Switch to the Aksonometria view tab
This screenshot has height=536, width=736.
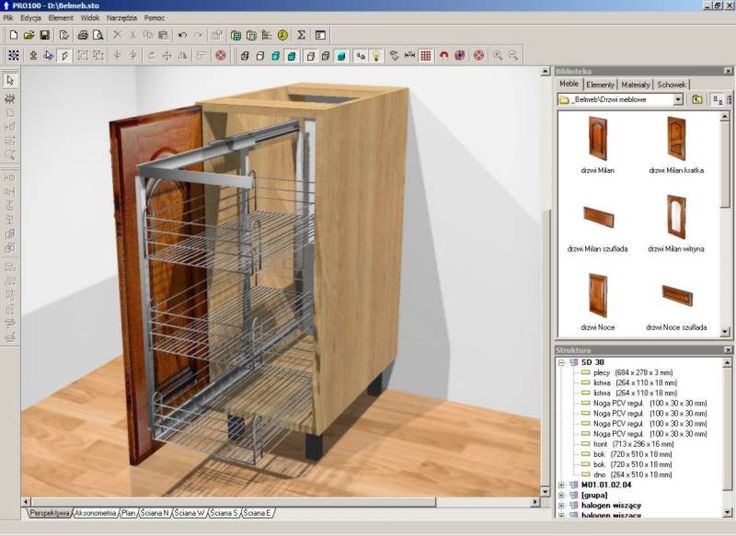pyautogui.click(x=95, y=513)
